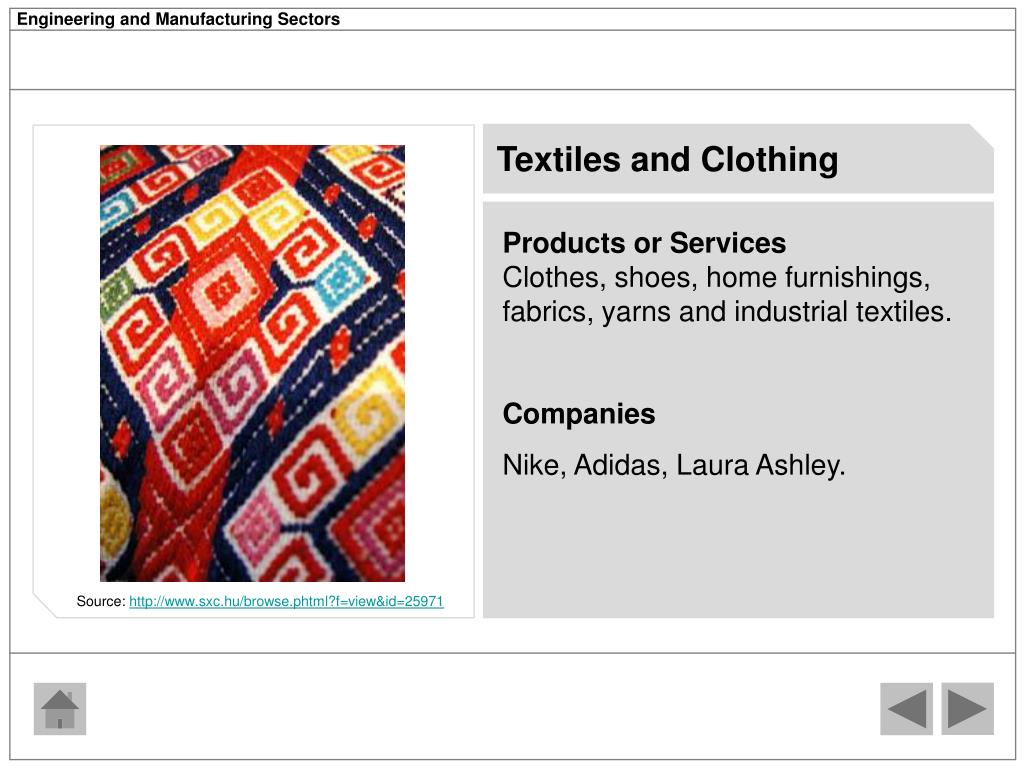Open the sxc.hu source hyperlink

tap(286, 601)
